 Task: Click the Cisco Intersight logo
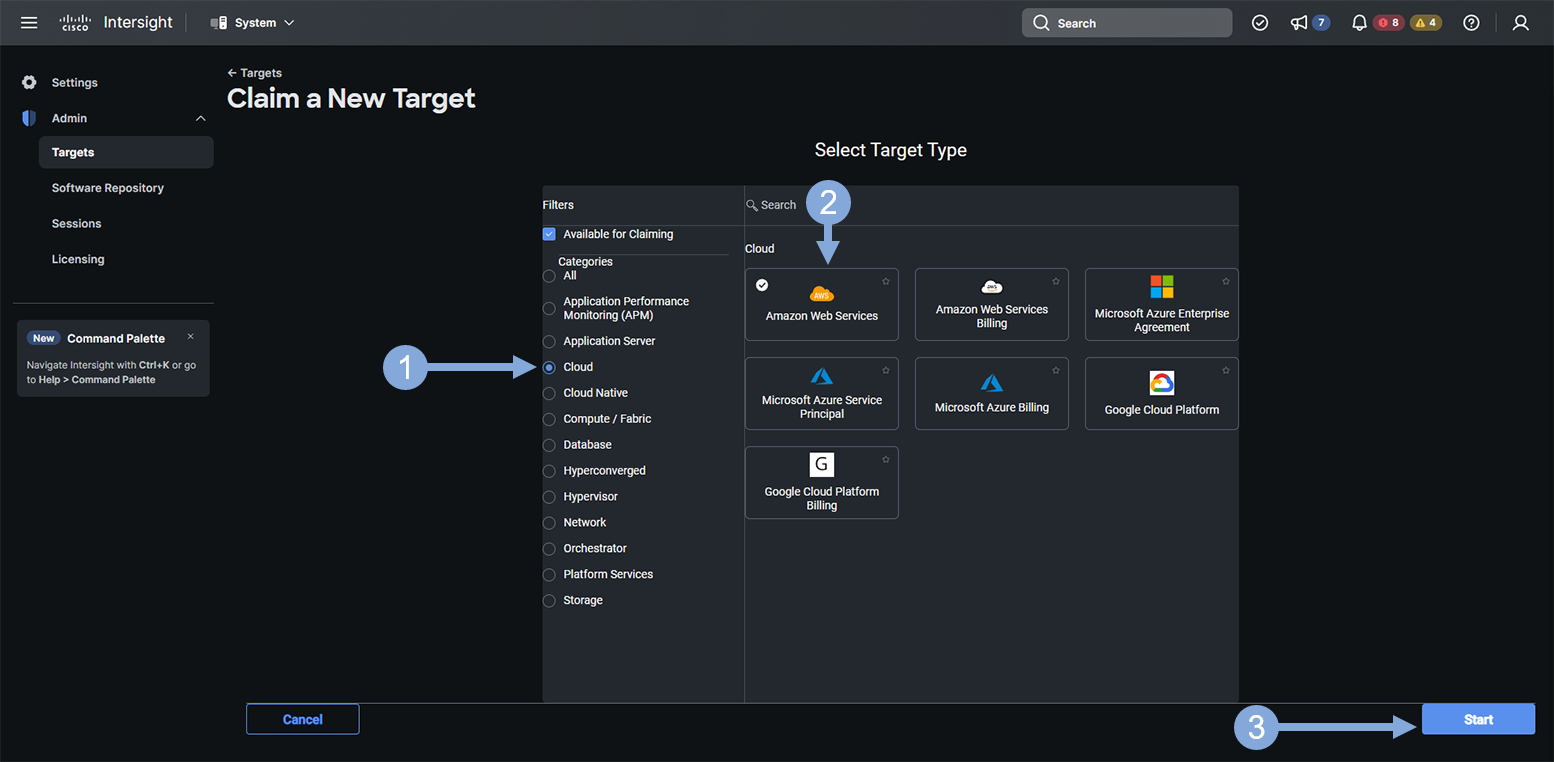[x=116, y=22]
